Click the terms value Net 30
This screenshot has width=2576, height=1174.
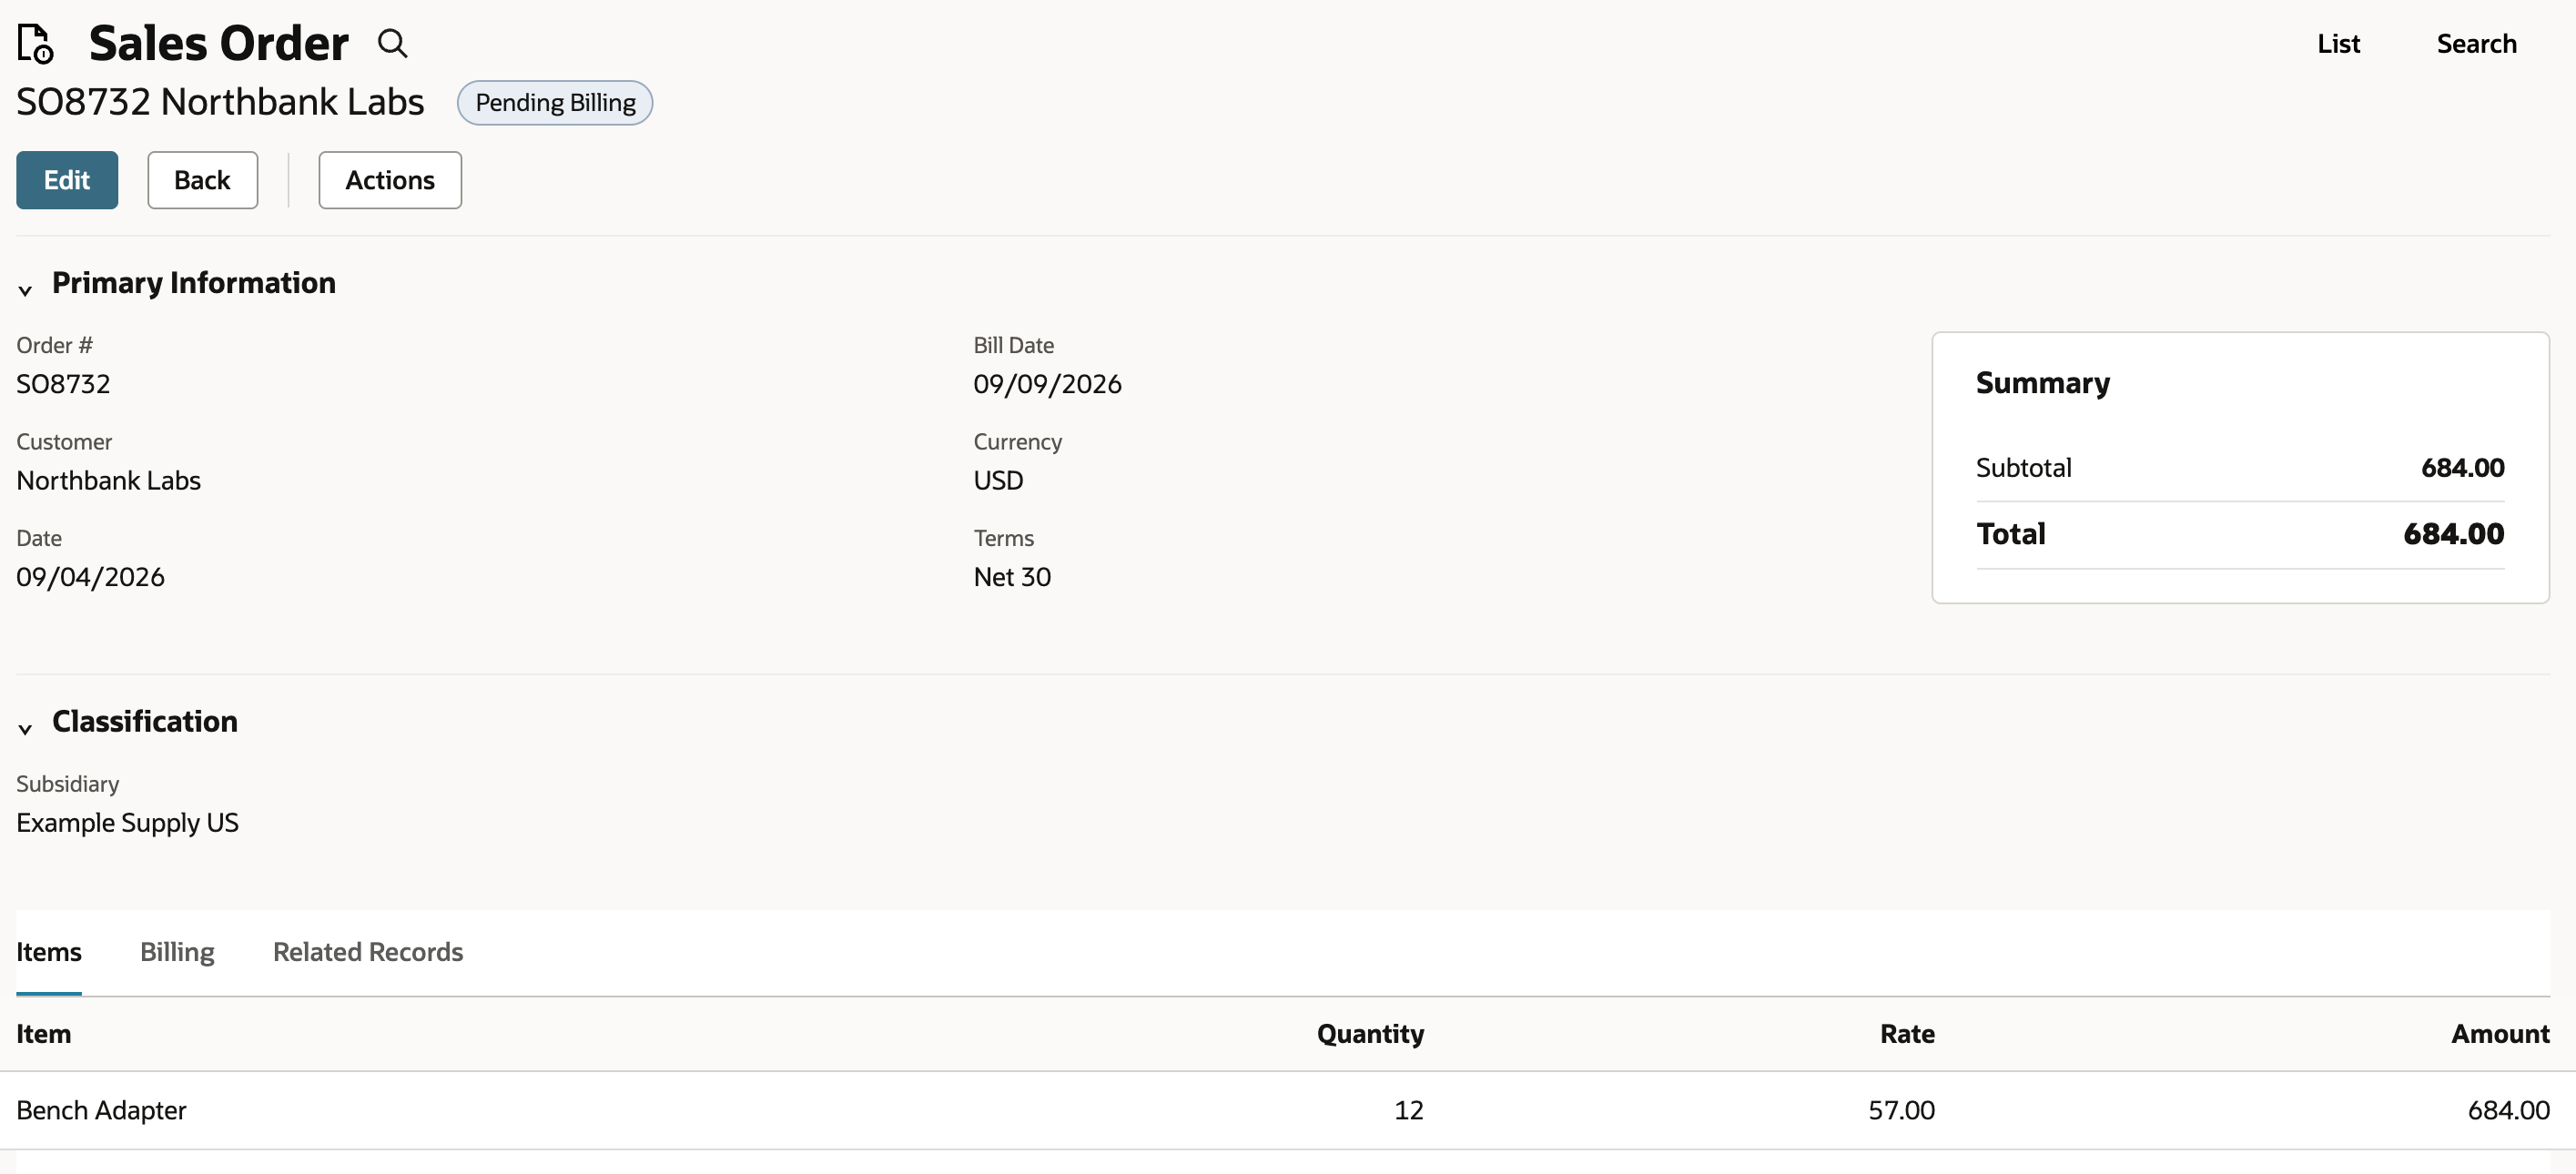(x=1012, y=577)
